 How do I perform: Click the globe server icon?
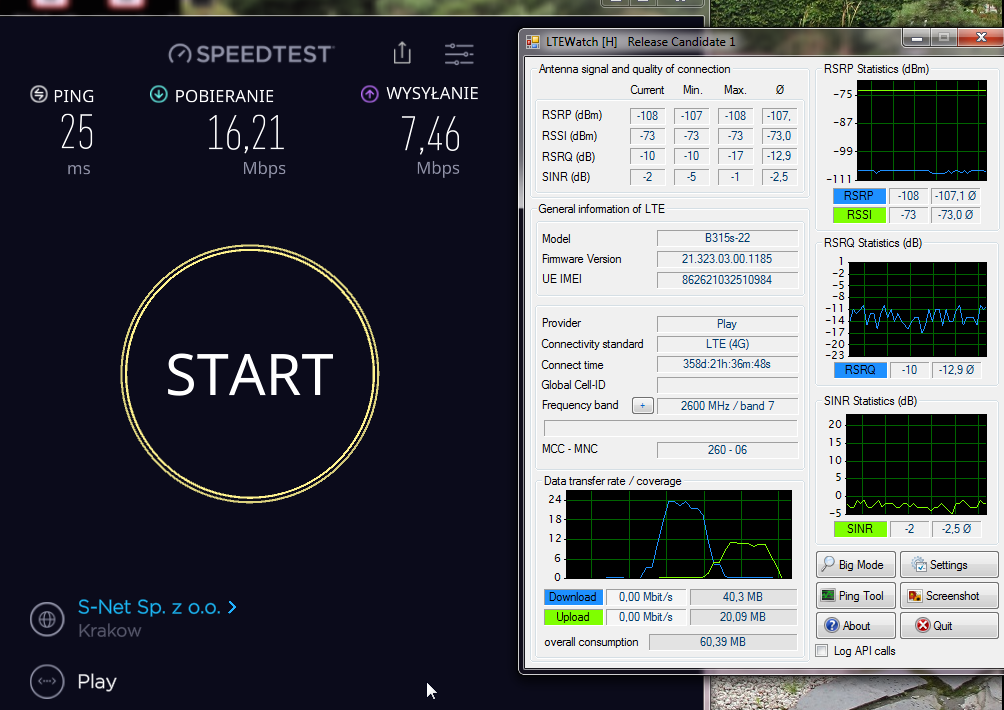(x=47, y=619)
